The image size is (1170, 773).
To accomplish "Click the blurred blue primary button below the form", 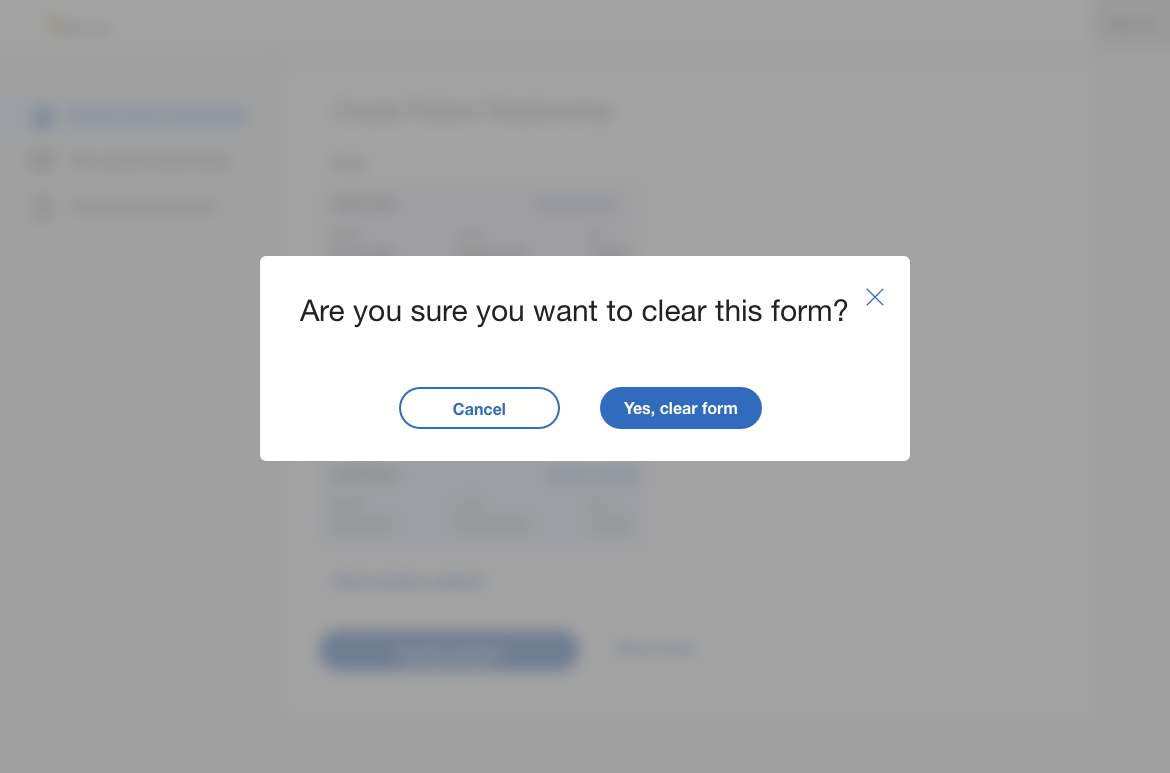I will pos(448,650).
